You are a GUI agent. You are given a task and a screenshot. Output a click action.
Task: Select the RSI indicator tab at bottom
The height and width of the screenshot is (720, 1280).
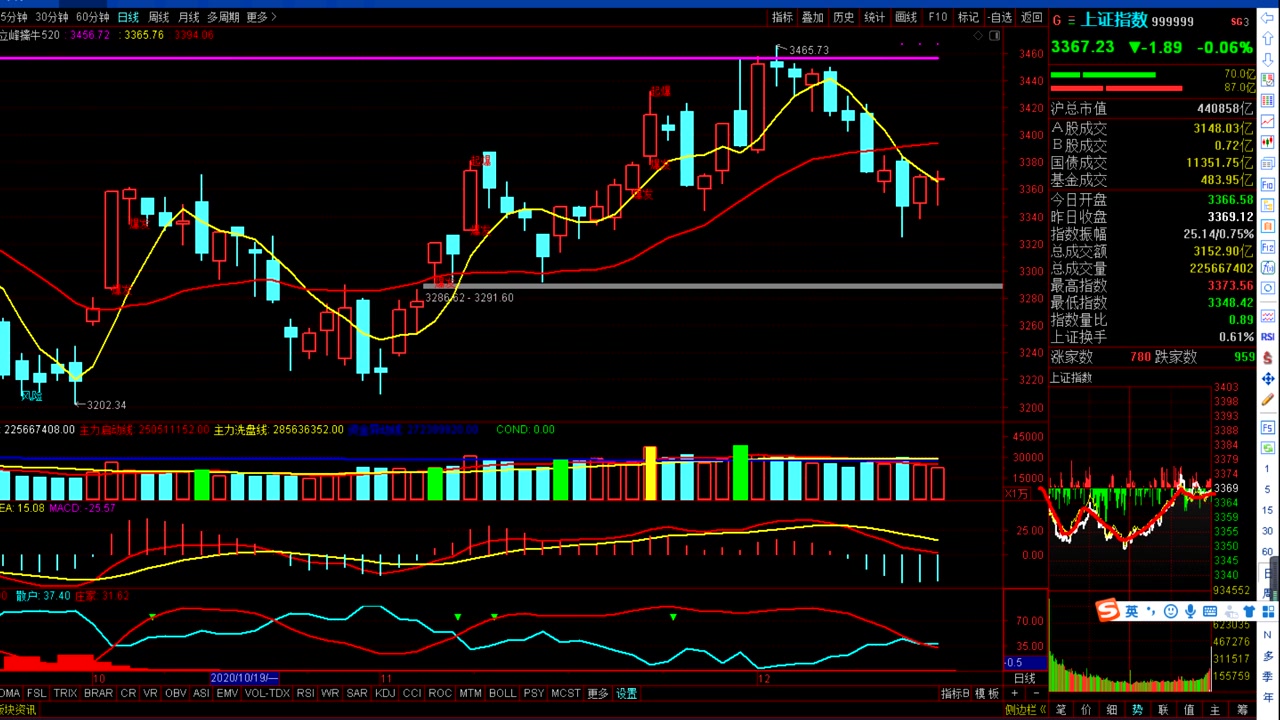[x=305, y=693]
